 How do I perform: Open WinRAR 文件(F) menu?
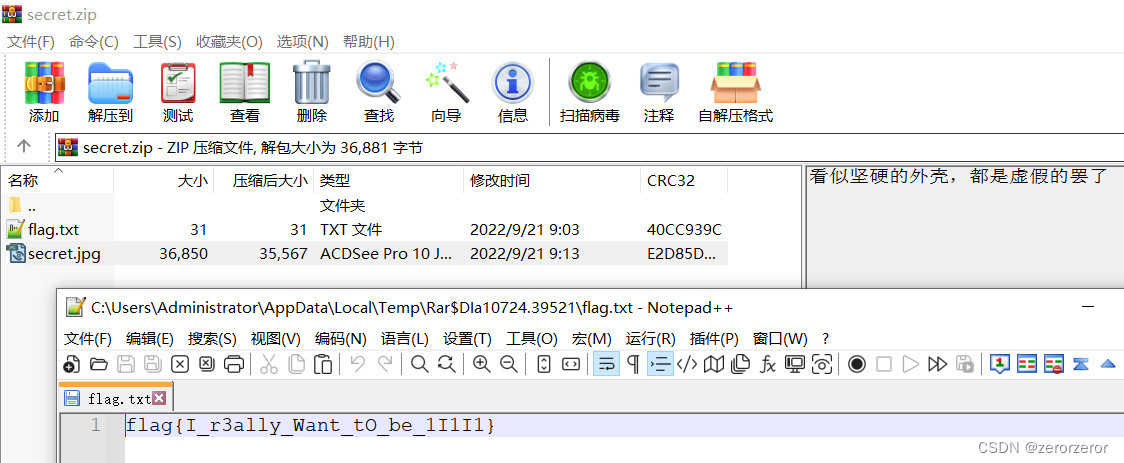31,42
